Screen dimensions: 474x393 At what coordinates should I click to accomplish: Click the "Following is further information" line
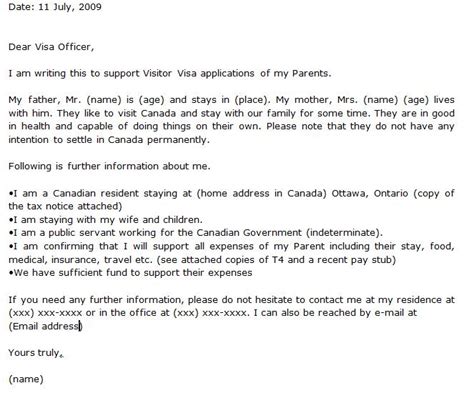[109, 166]
